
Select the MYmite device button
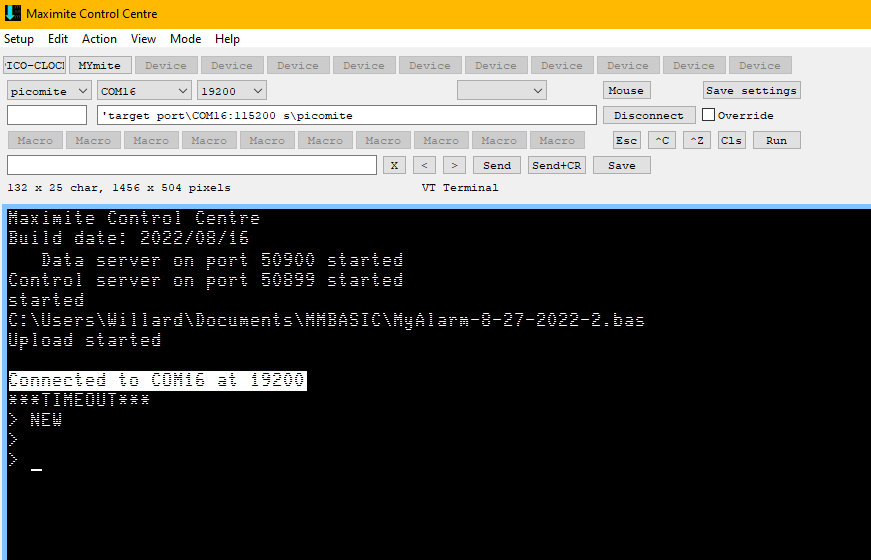[100, 65]
